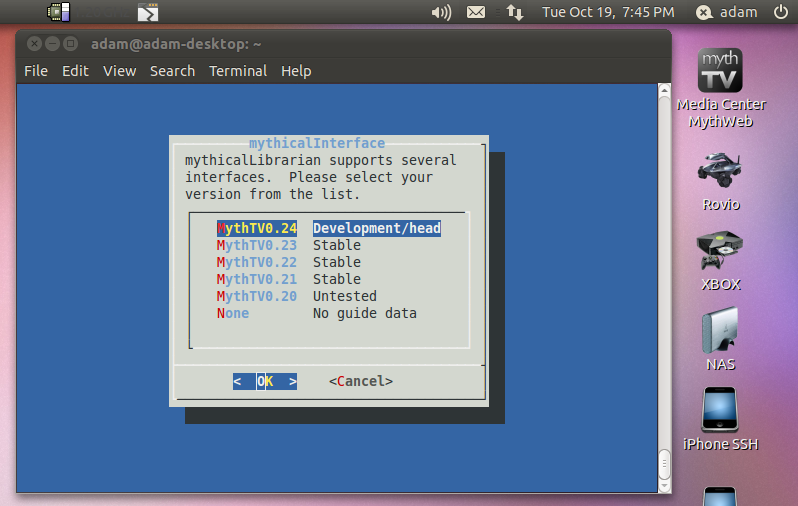Open the XBOX desktop shortcut
798x506 pixels.
(720, 261)
